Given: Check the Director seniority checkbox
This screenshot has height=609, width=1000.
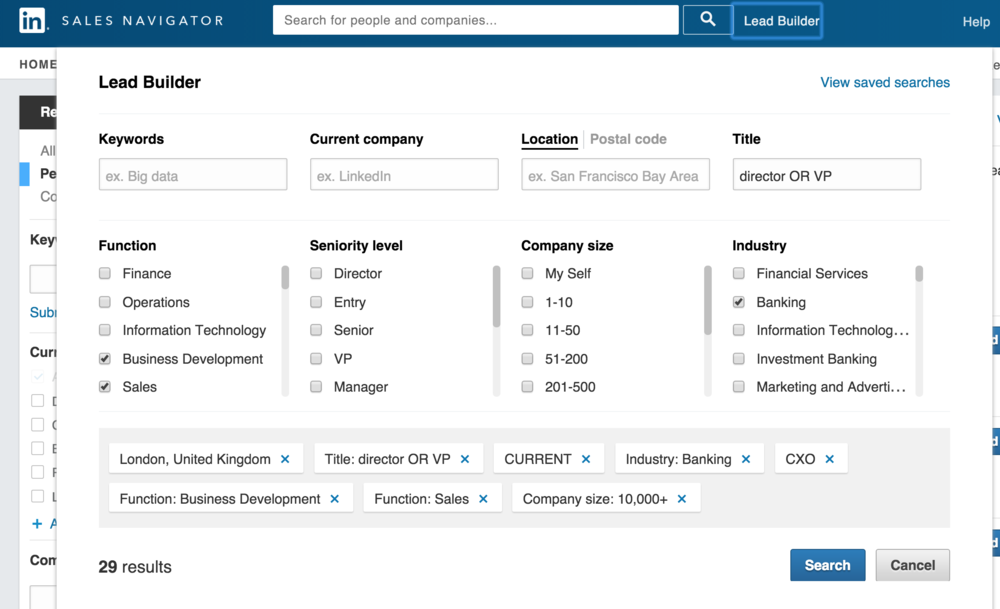Looking at the screenshot, I should [316, 274].
